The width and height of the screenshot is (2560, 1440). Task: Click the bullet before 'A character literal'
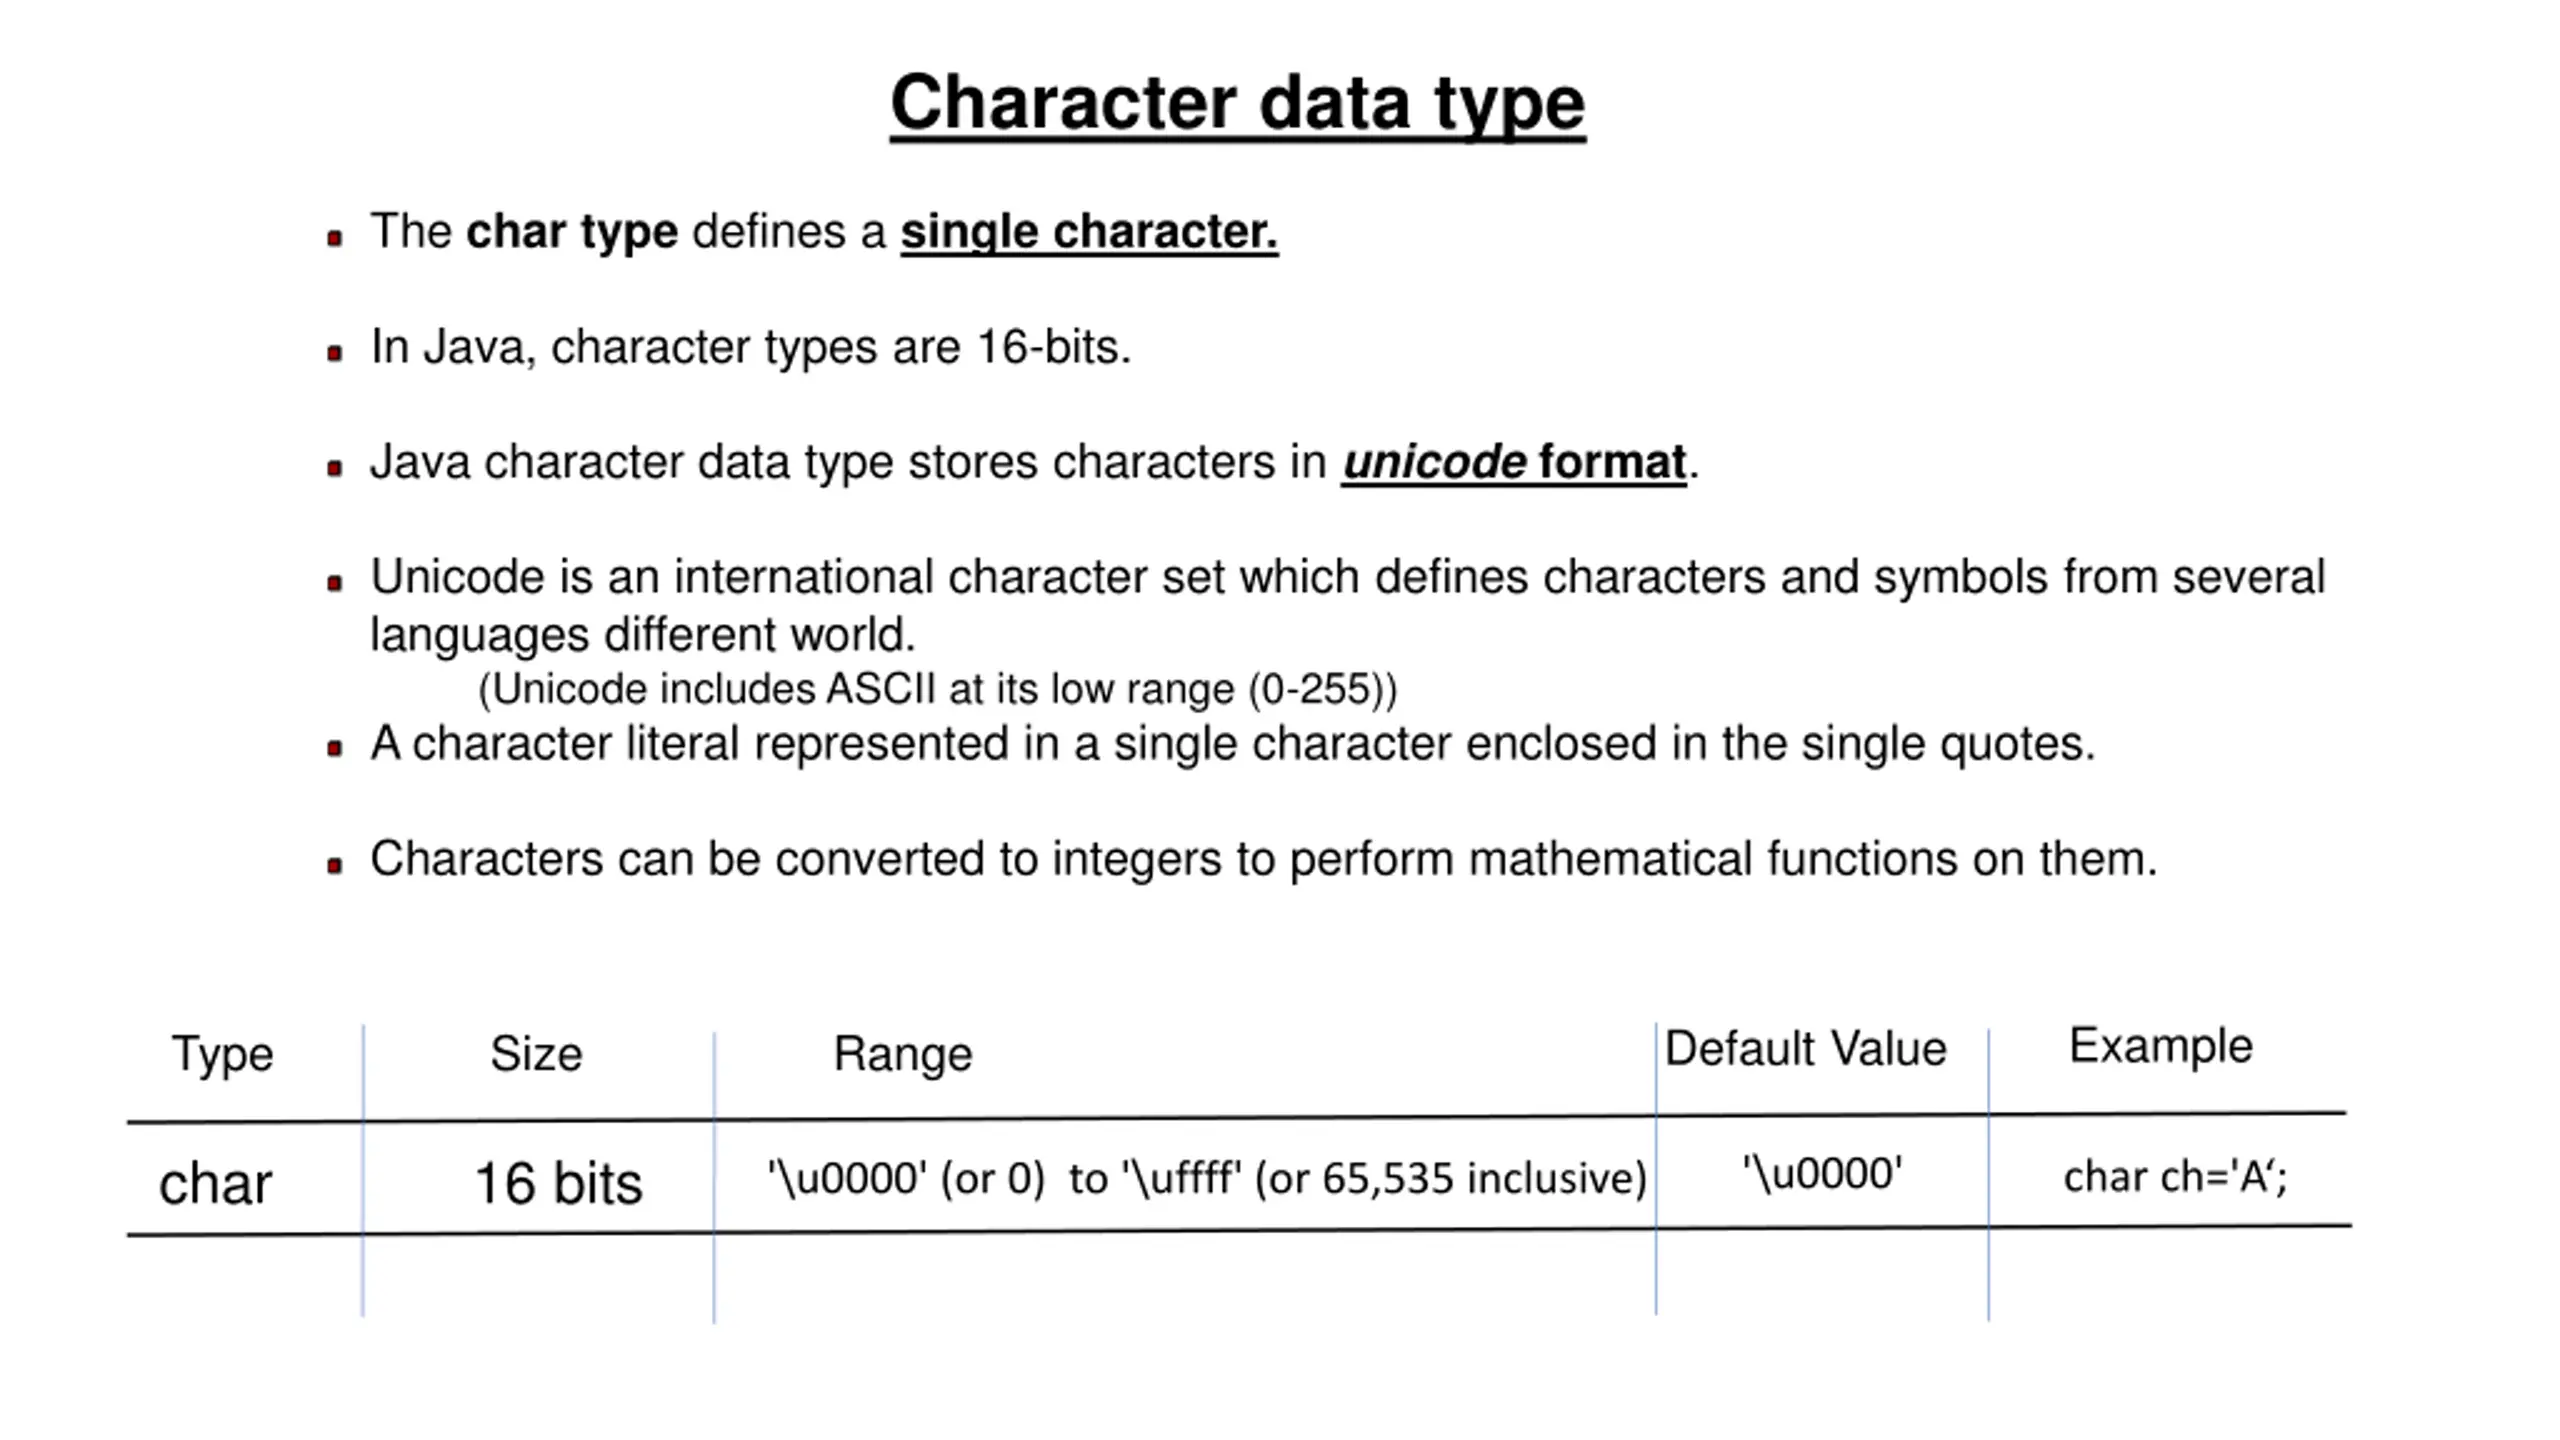[335, 749]
